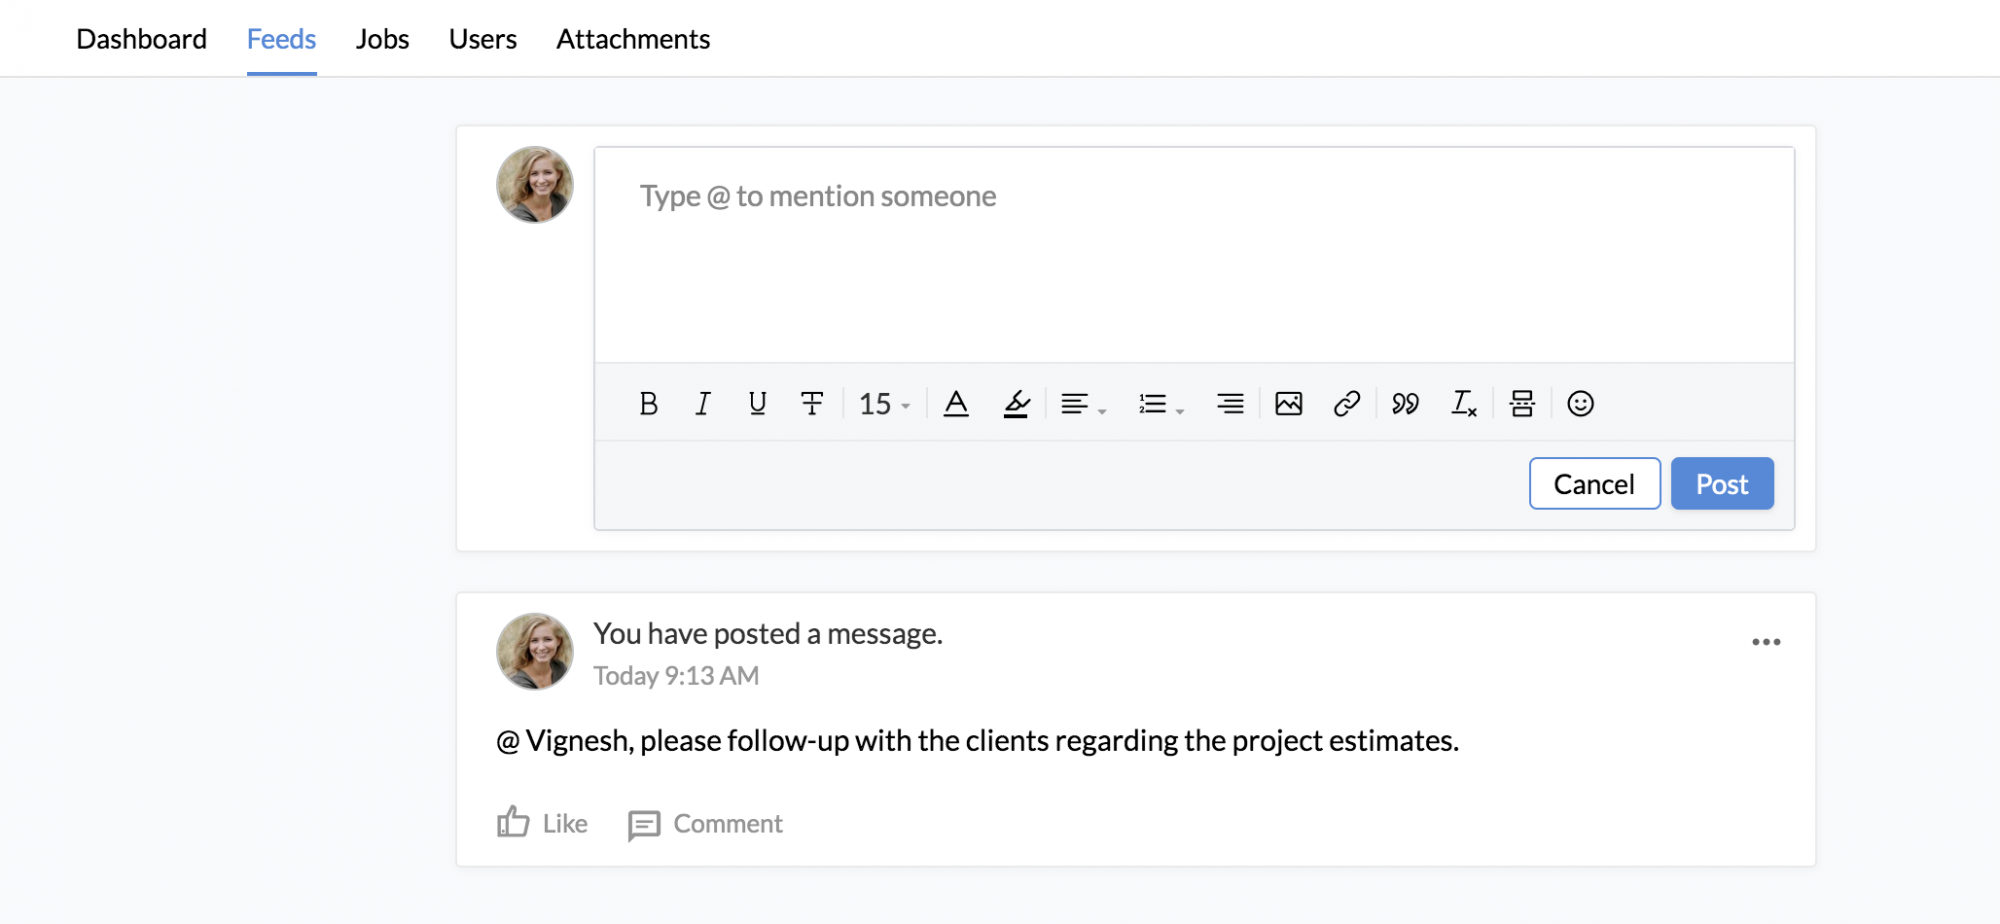Screen dimensions: 2000x924
Task: Open the font size 15 dropdown
Action: (x=884, y=404)
